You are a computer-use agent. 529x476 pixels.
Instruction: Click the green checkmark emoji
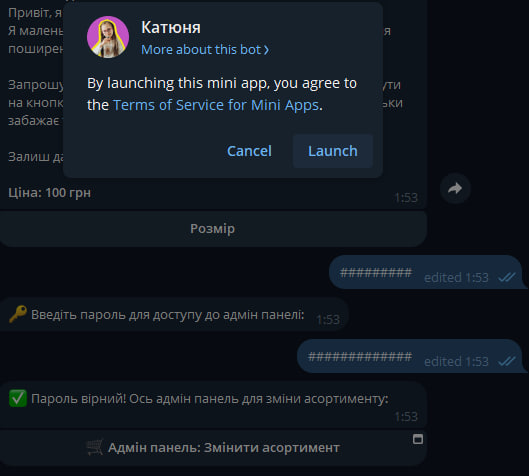(x=18, y=398)
